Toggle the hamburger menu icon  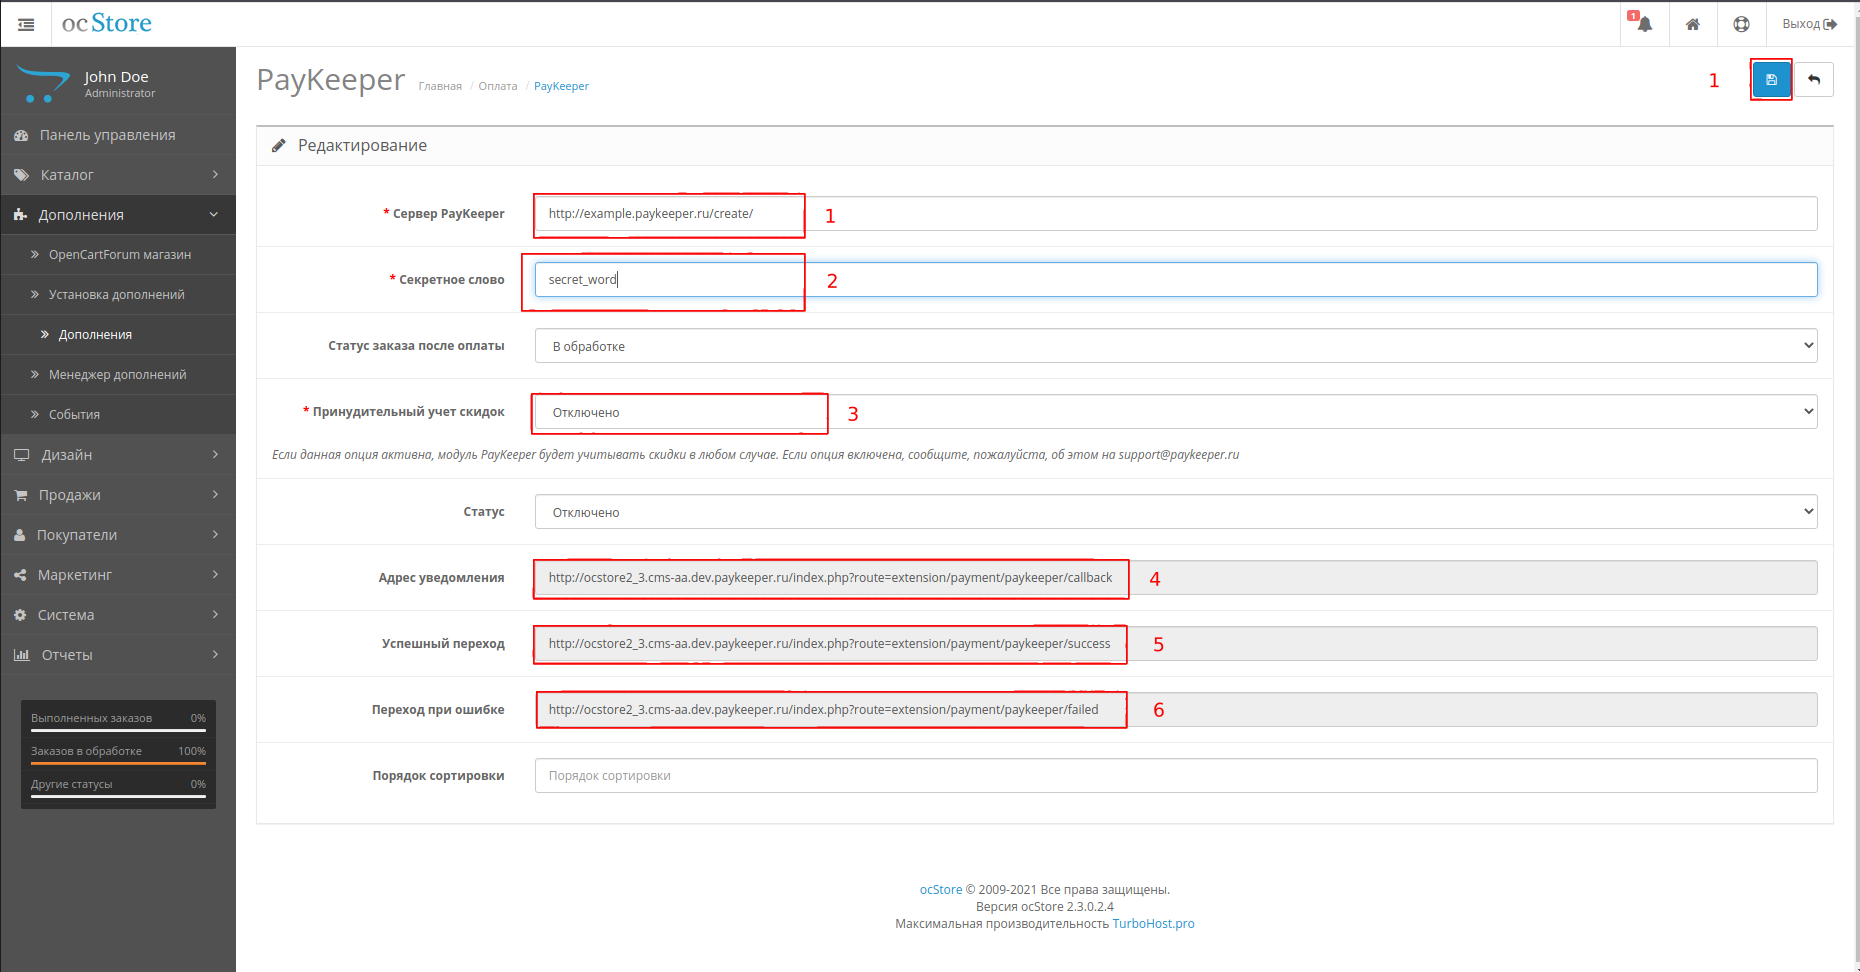(26, 24)
